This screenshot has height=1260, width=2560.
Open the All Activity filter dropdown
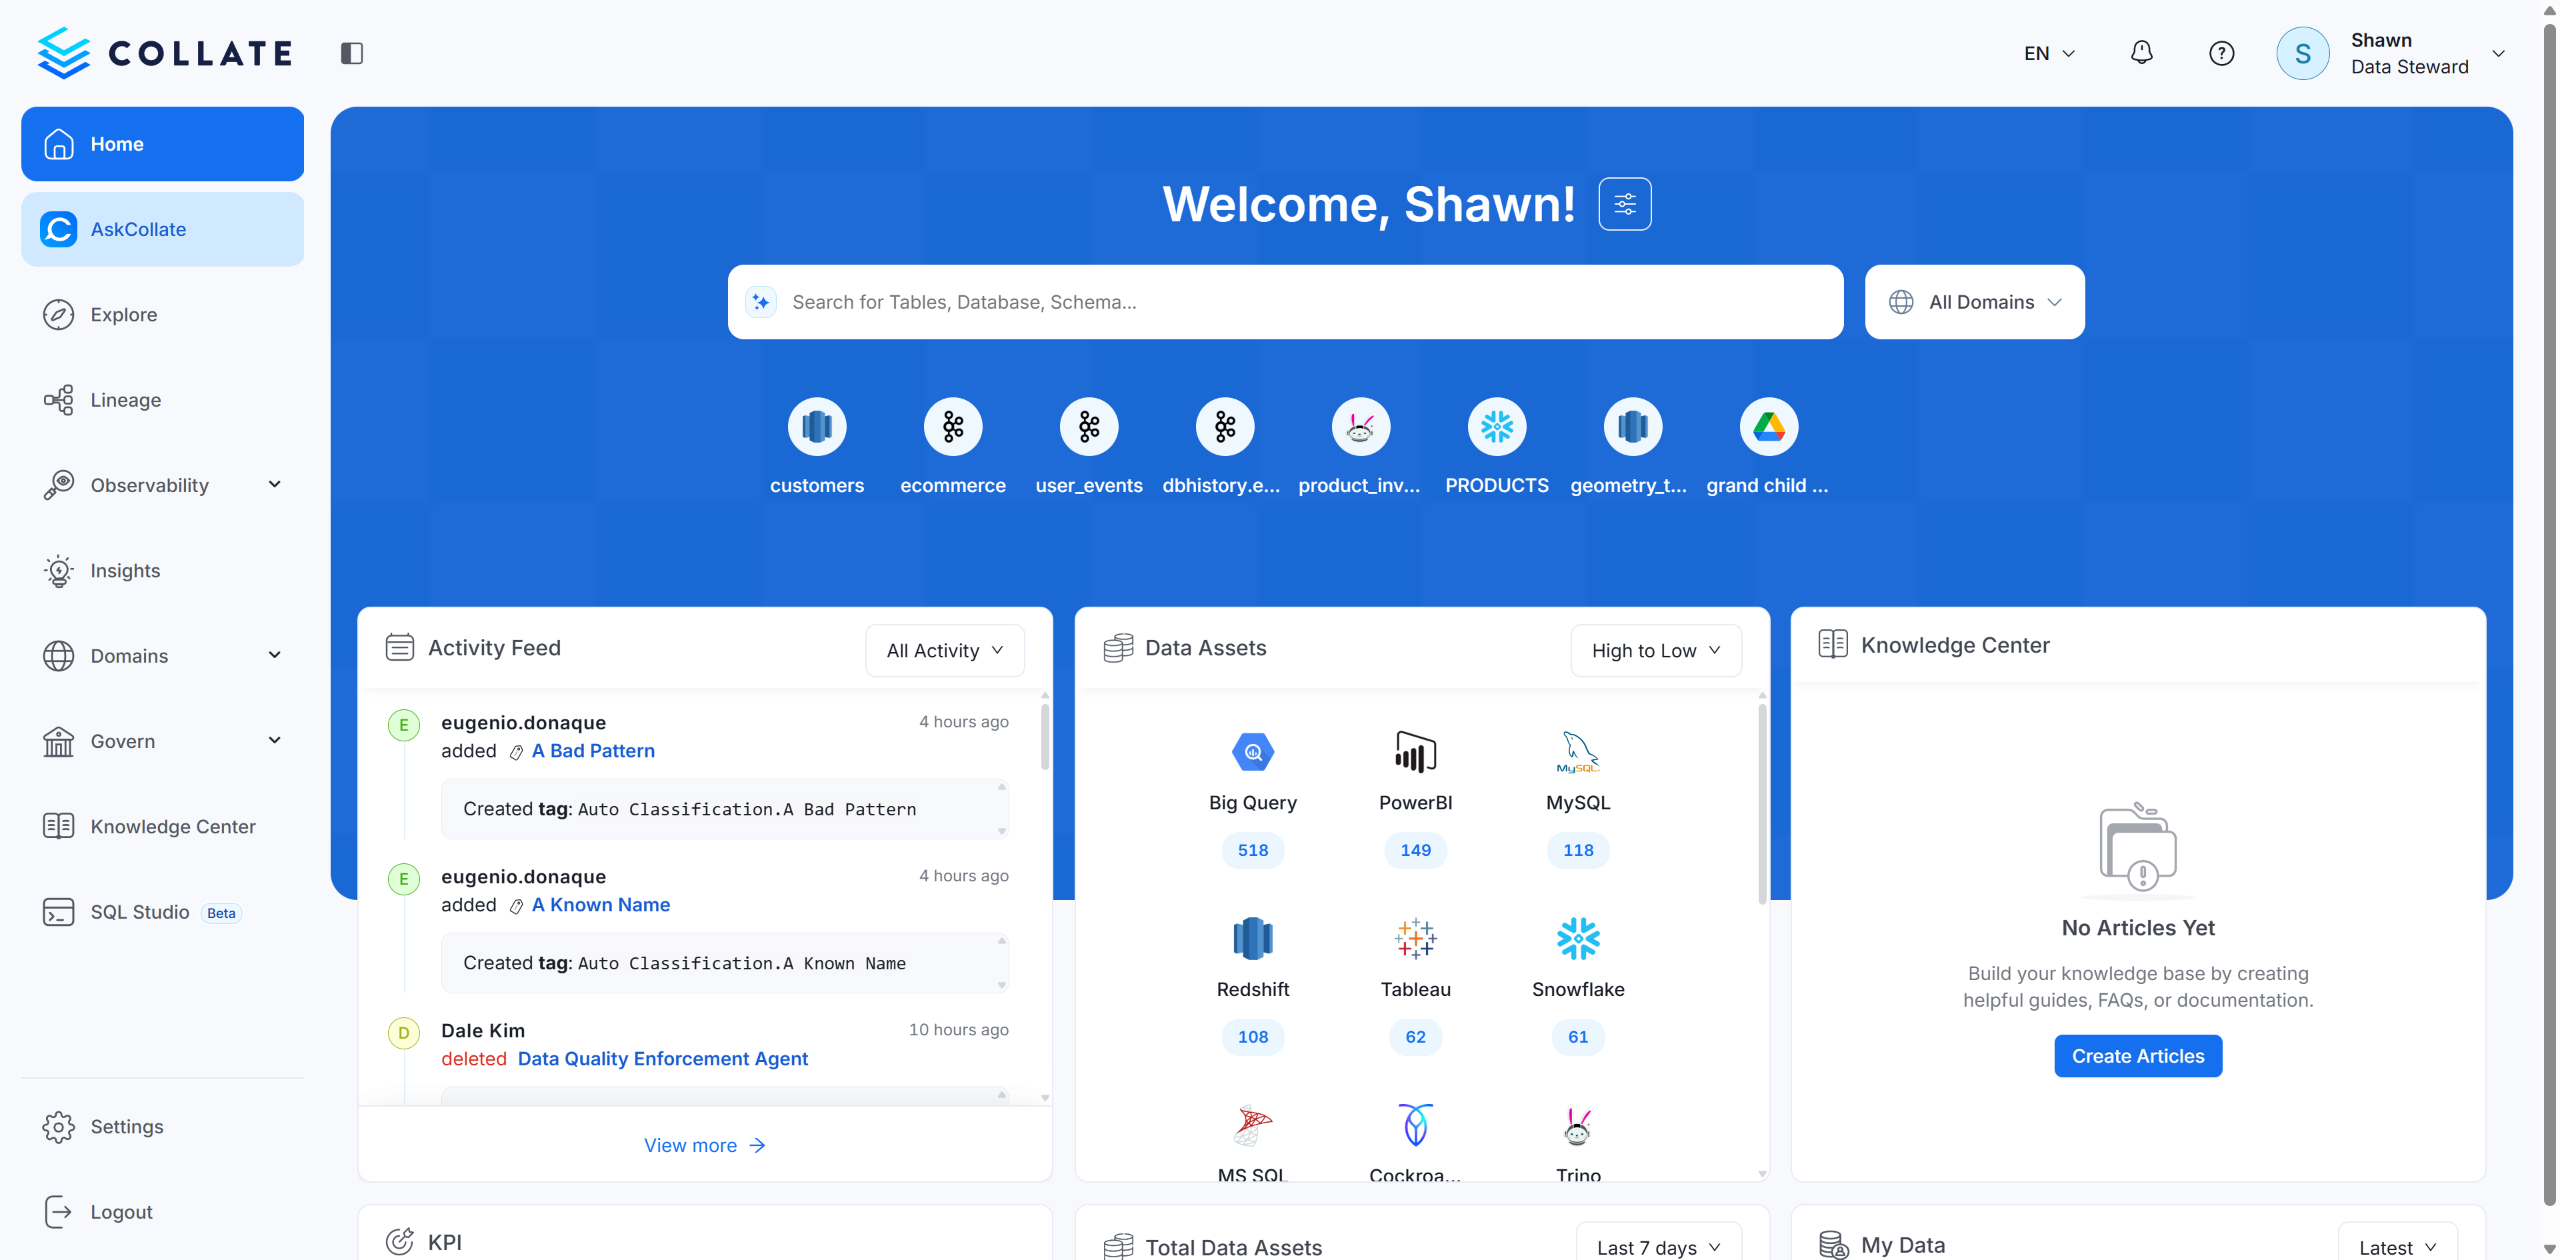[x=944, y=651]
